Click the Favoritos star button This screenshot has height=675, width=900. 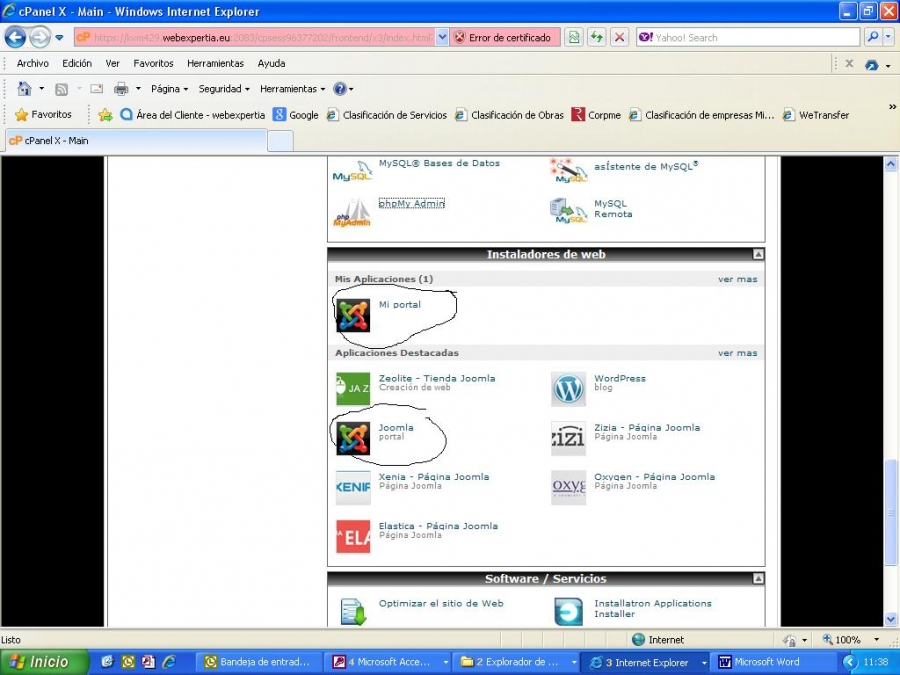click(x=44, y=115)
